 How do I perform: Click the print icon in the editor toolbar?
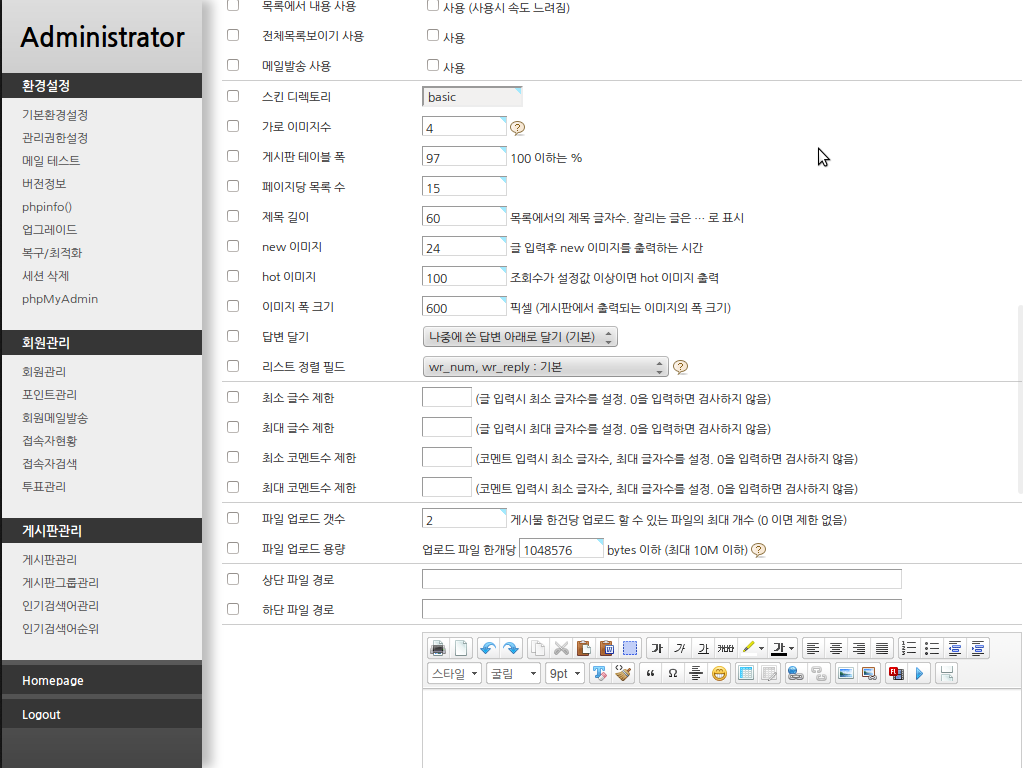(438, 648)
